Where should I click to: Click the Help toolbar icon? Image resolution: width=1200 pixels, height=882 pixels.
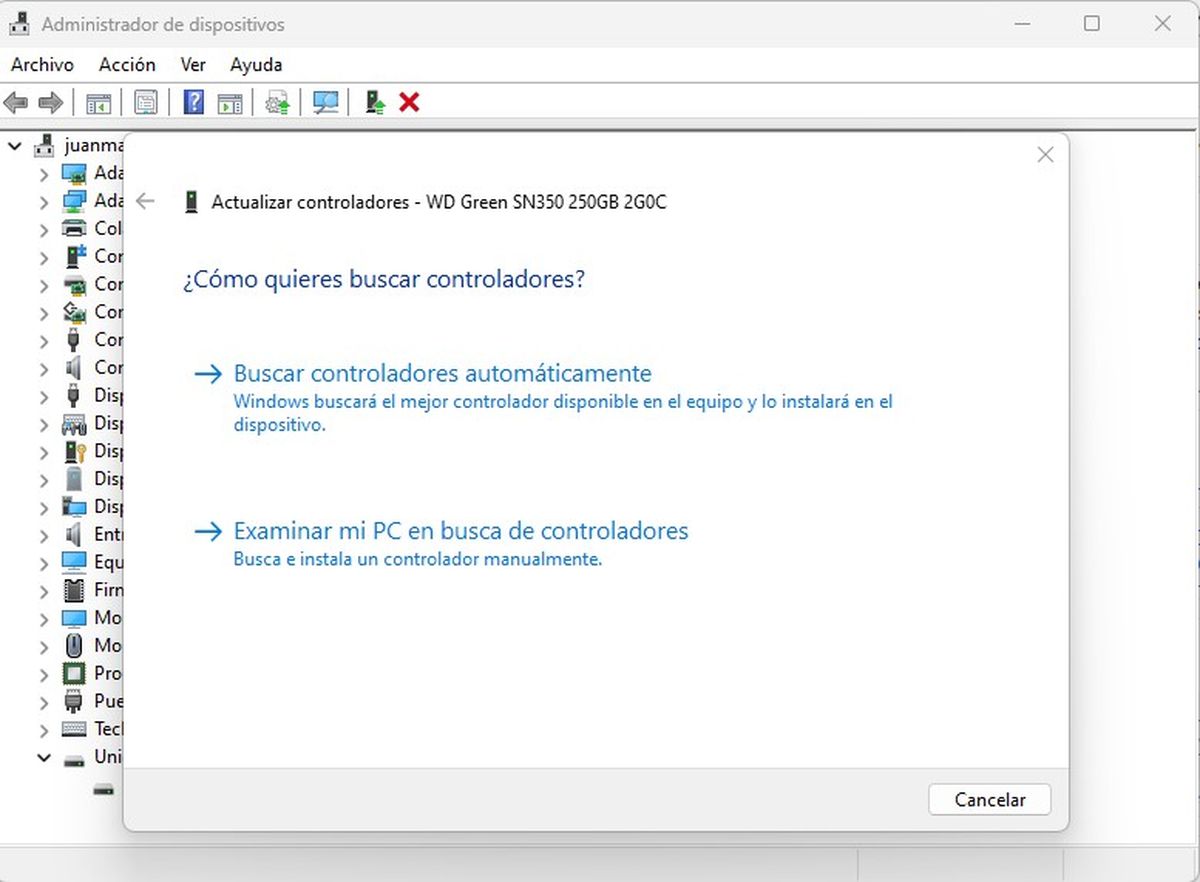[192, 101]
